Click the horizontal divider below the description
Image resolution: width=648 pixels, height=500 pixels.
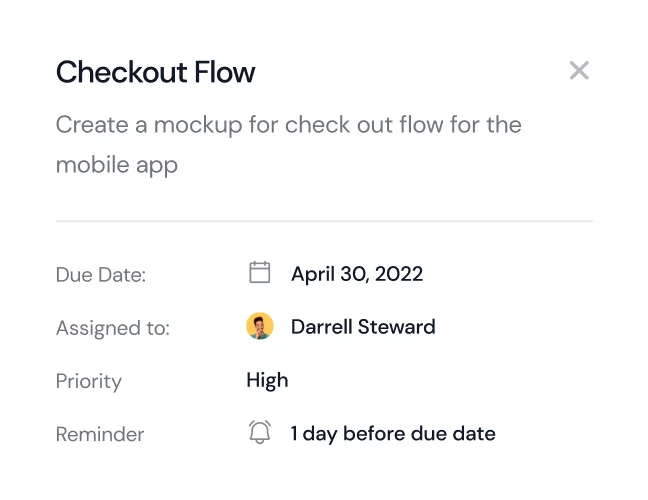(x=324, y=220)
